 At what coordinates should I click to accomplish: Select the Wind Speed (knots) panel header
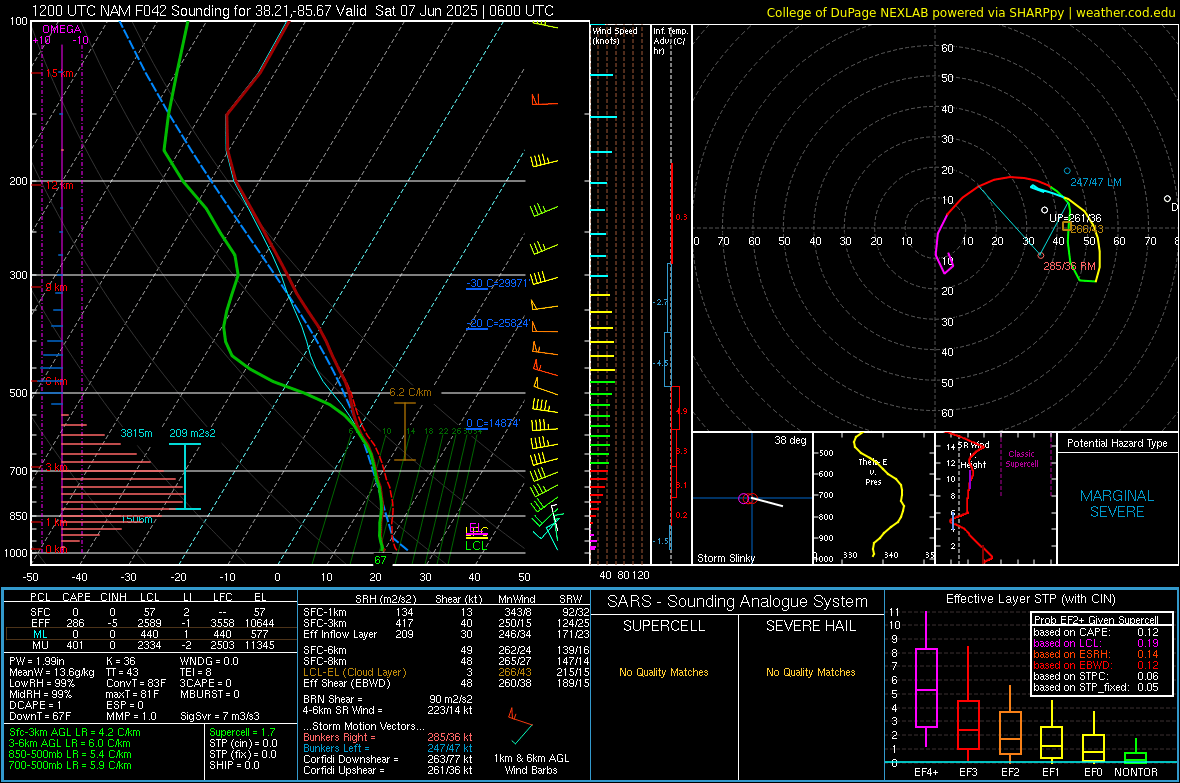(x=615, y=35)
